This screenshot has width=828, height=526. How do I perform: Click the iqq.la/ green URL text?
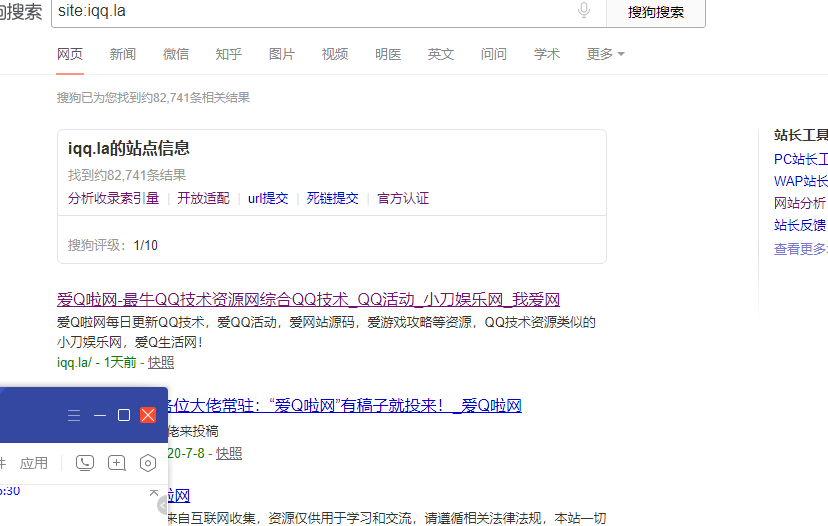[74, 362]
